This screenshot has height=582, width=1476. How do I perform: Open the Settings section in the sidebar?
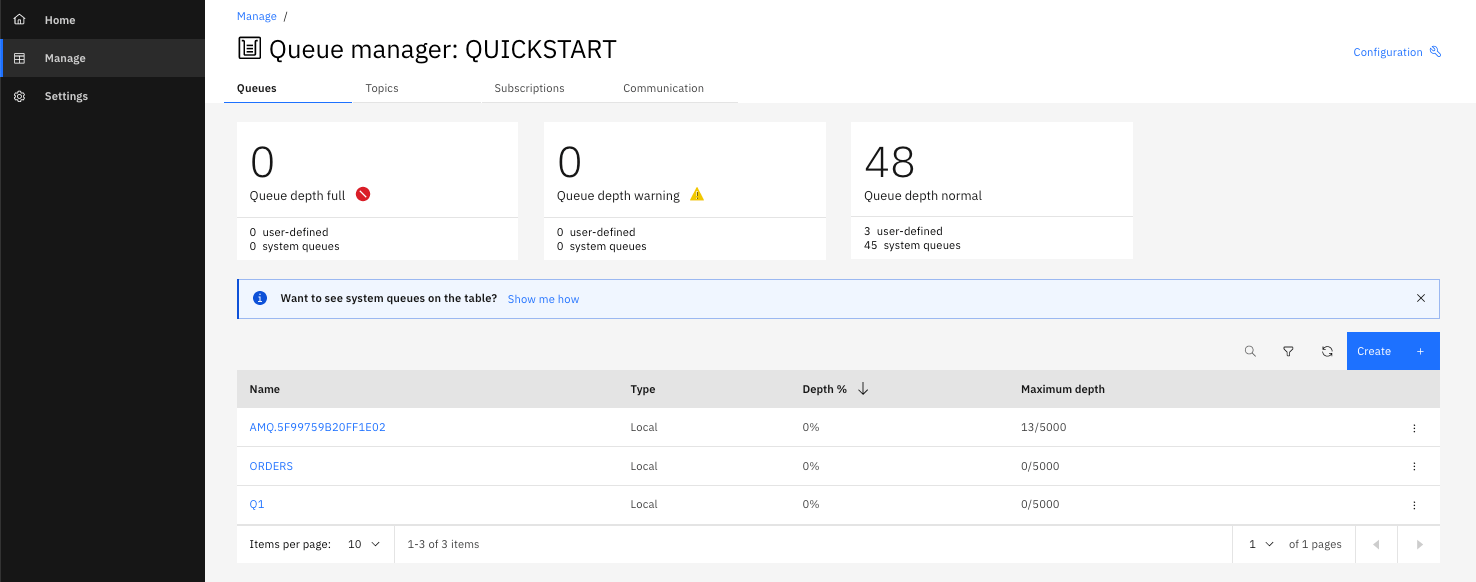[65, 95]
